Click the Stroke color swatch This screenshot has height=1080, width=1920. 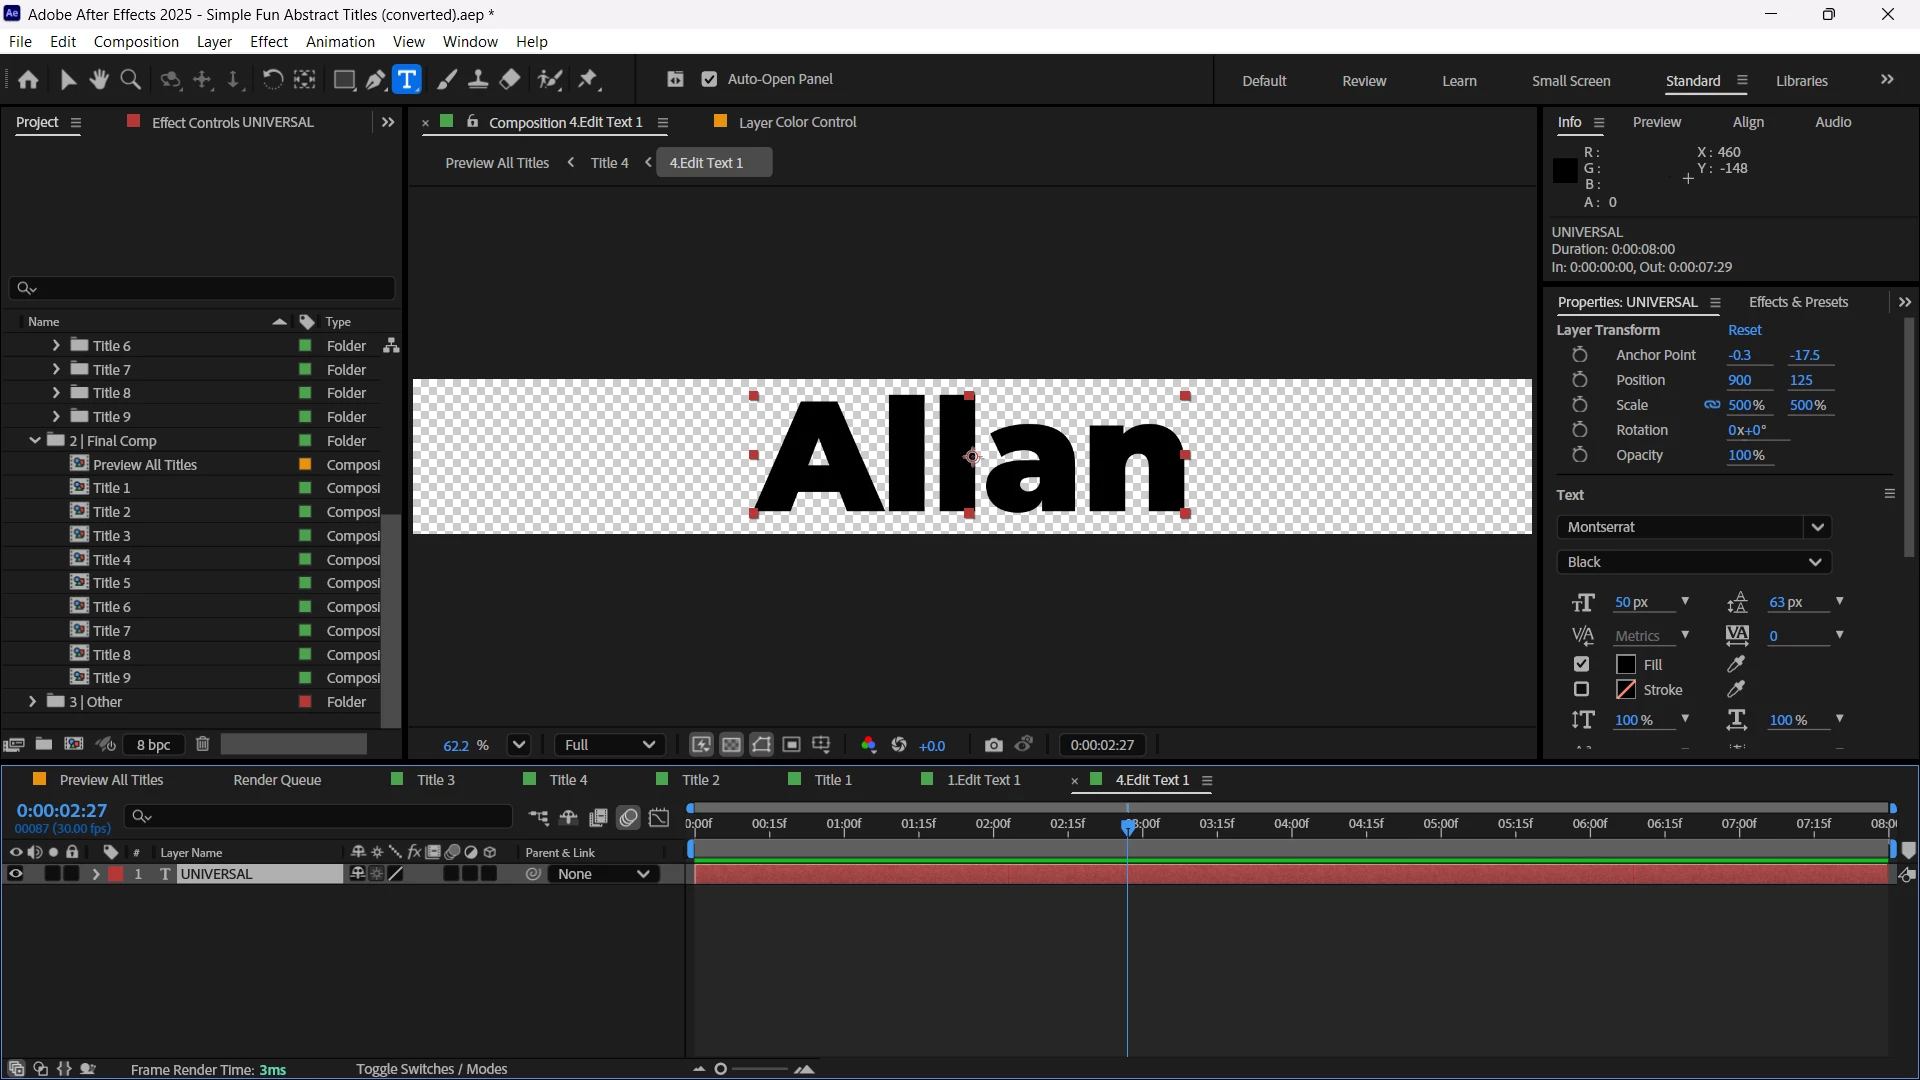pos(1626,690)
